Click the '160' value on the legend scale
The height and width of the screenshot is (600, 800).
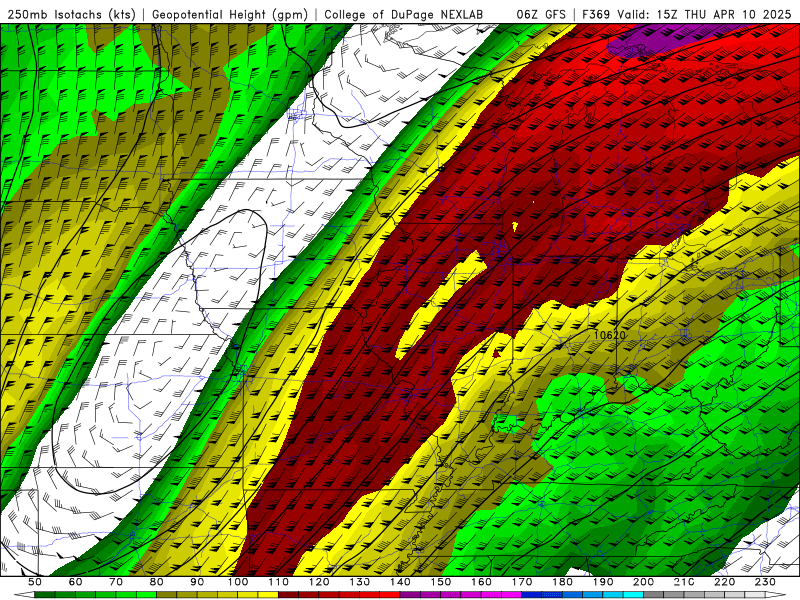481,582
